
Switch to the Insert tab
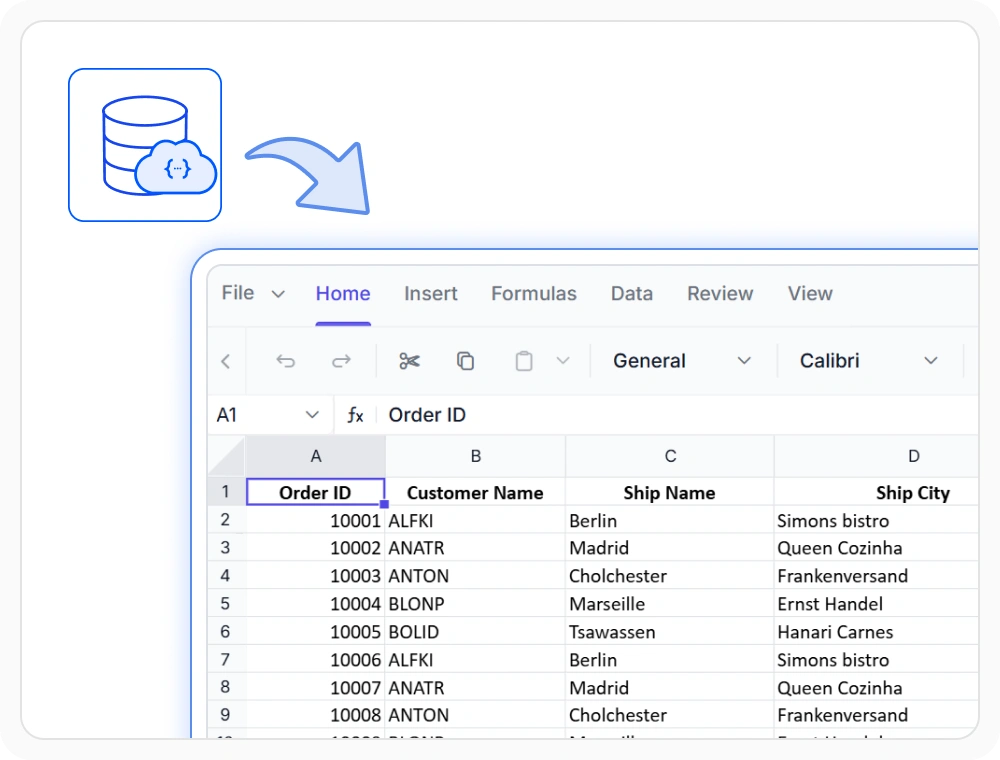tap(430, 293)
